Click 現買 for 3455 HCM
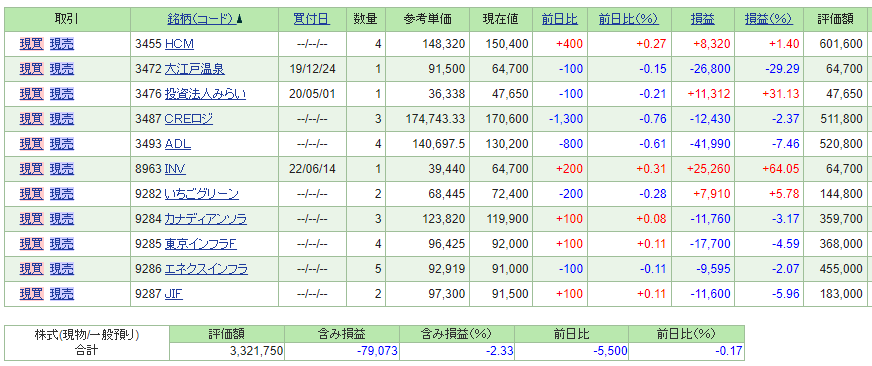 point(31,44)
